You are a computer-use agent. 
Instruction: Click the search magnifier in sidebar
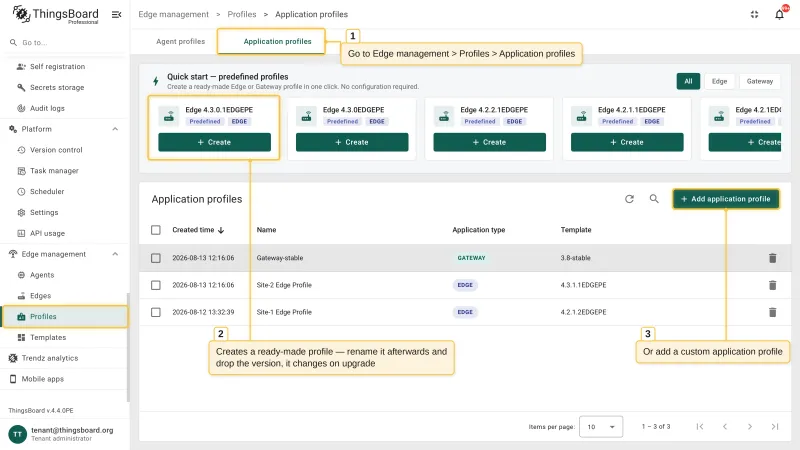13,42
